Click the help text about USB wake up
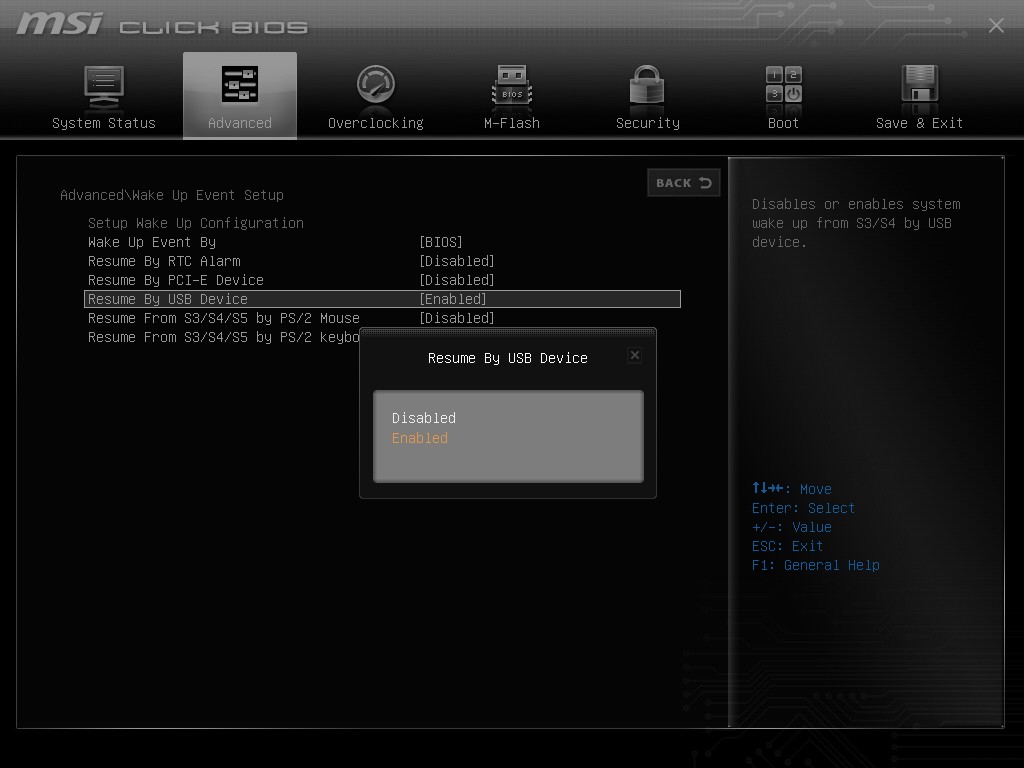Screen dimensions: 1024x768 click(x=856, y=223)
